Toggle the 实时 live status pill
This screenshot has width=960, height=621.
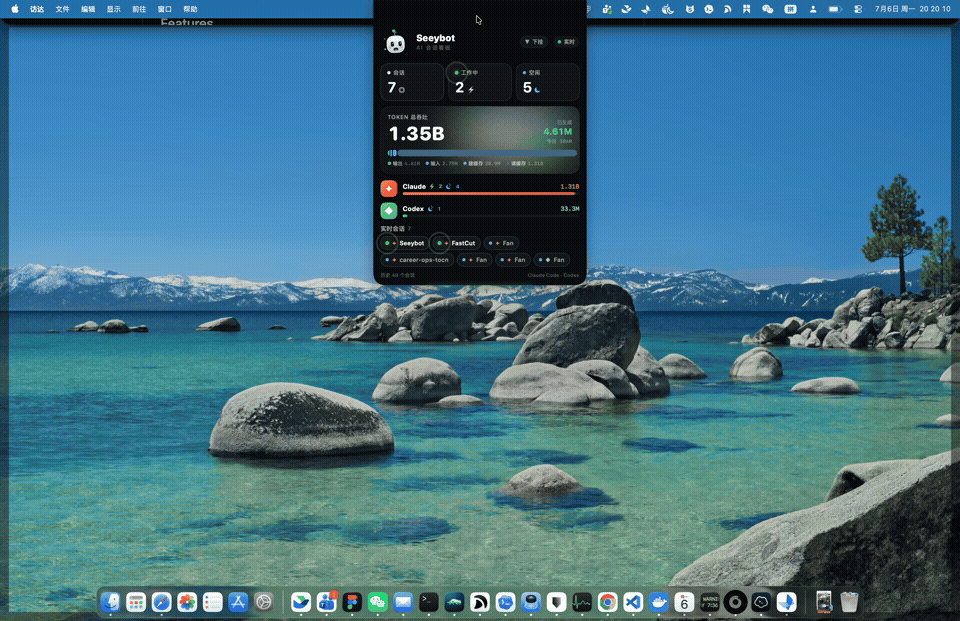pyautogui.click(x=566, y=42)
